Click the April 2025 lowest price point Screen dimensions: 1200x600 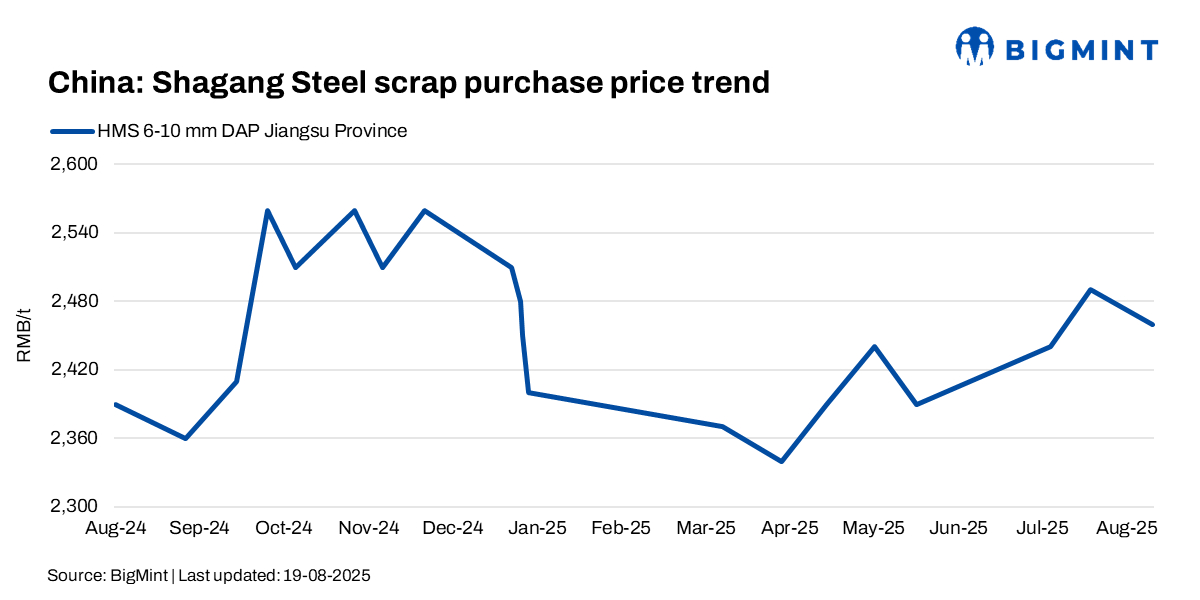[781, 461]
